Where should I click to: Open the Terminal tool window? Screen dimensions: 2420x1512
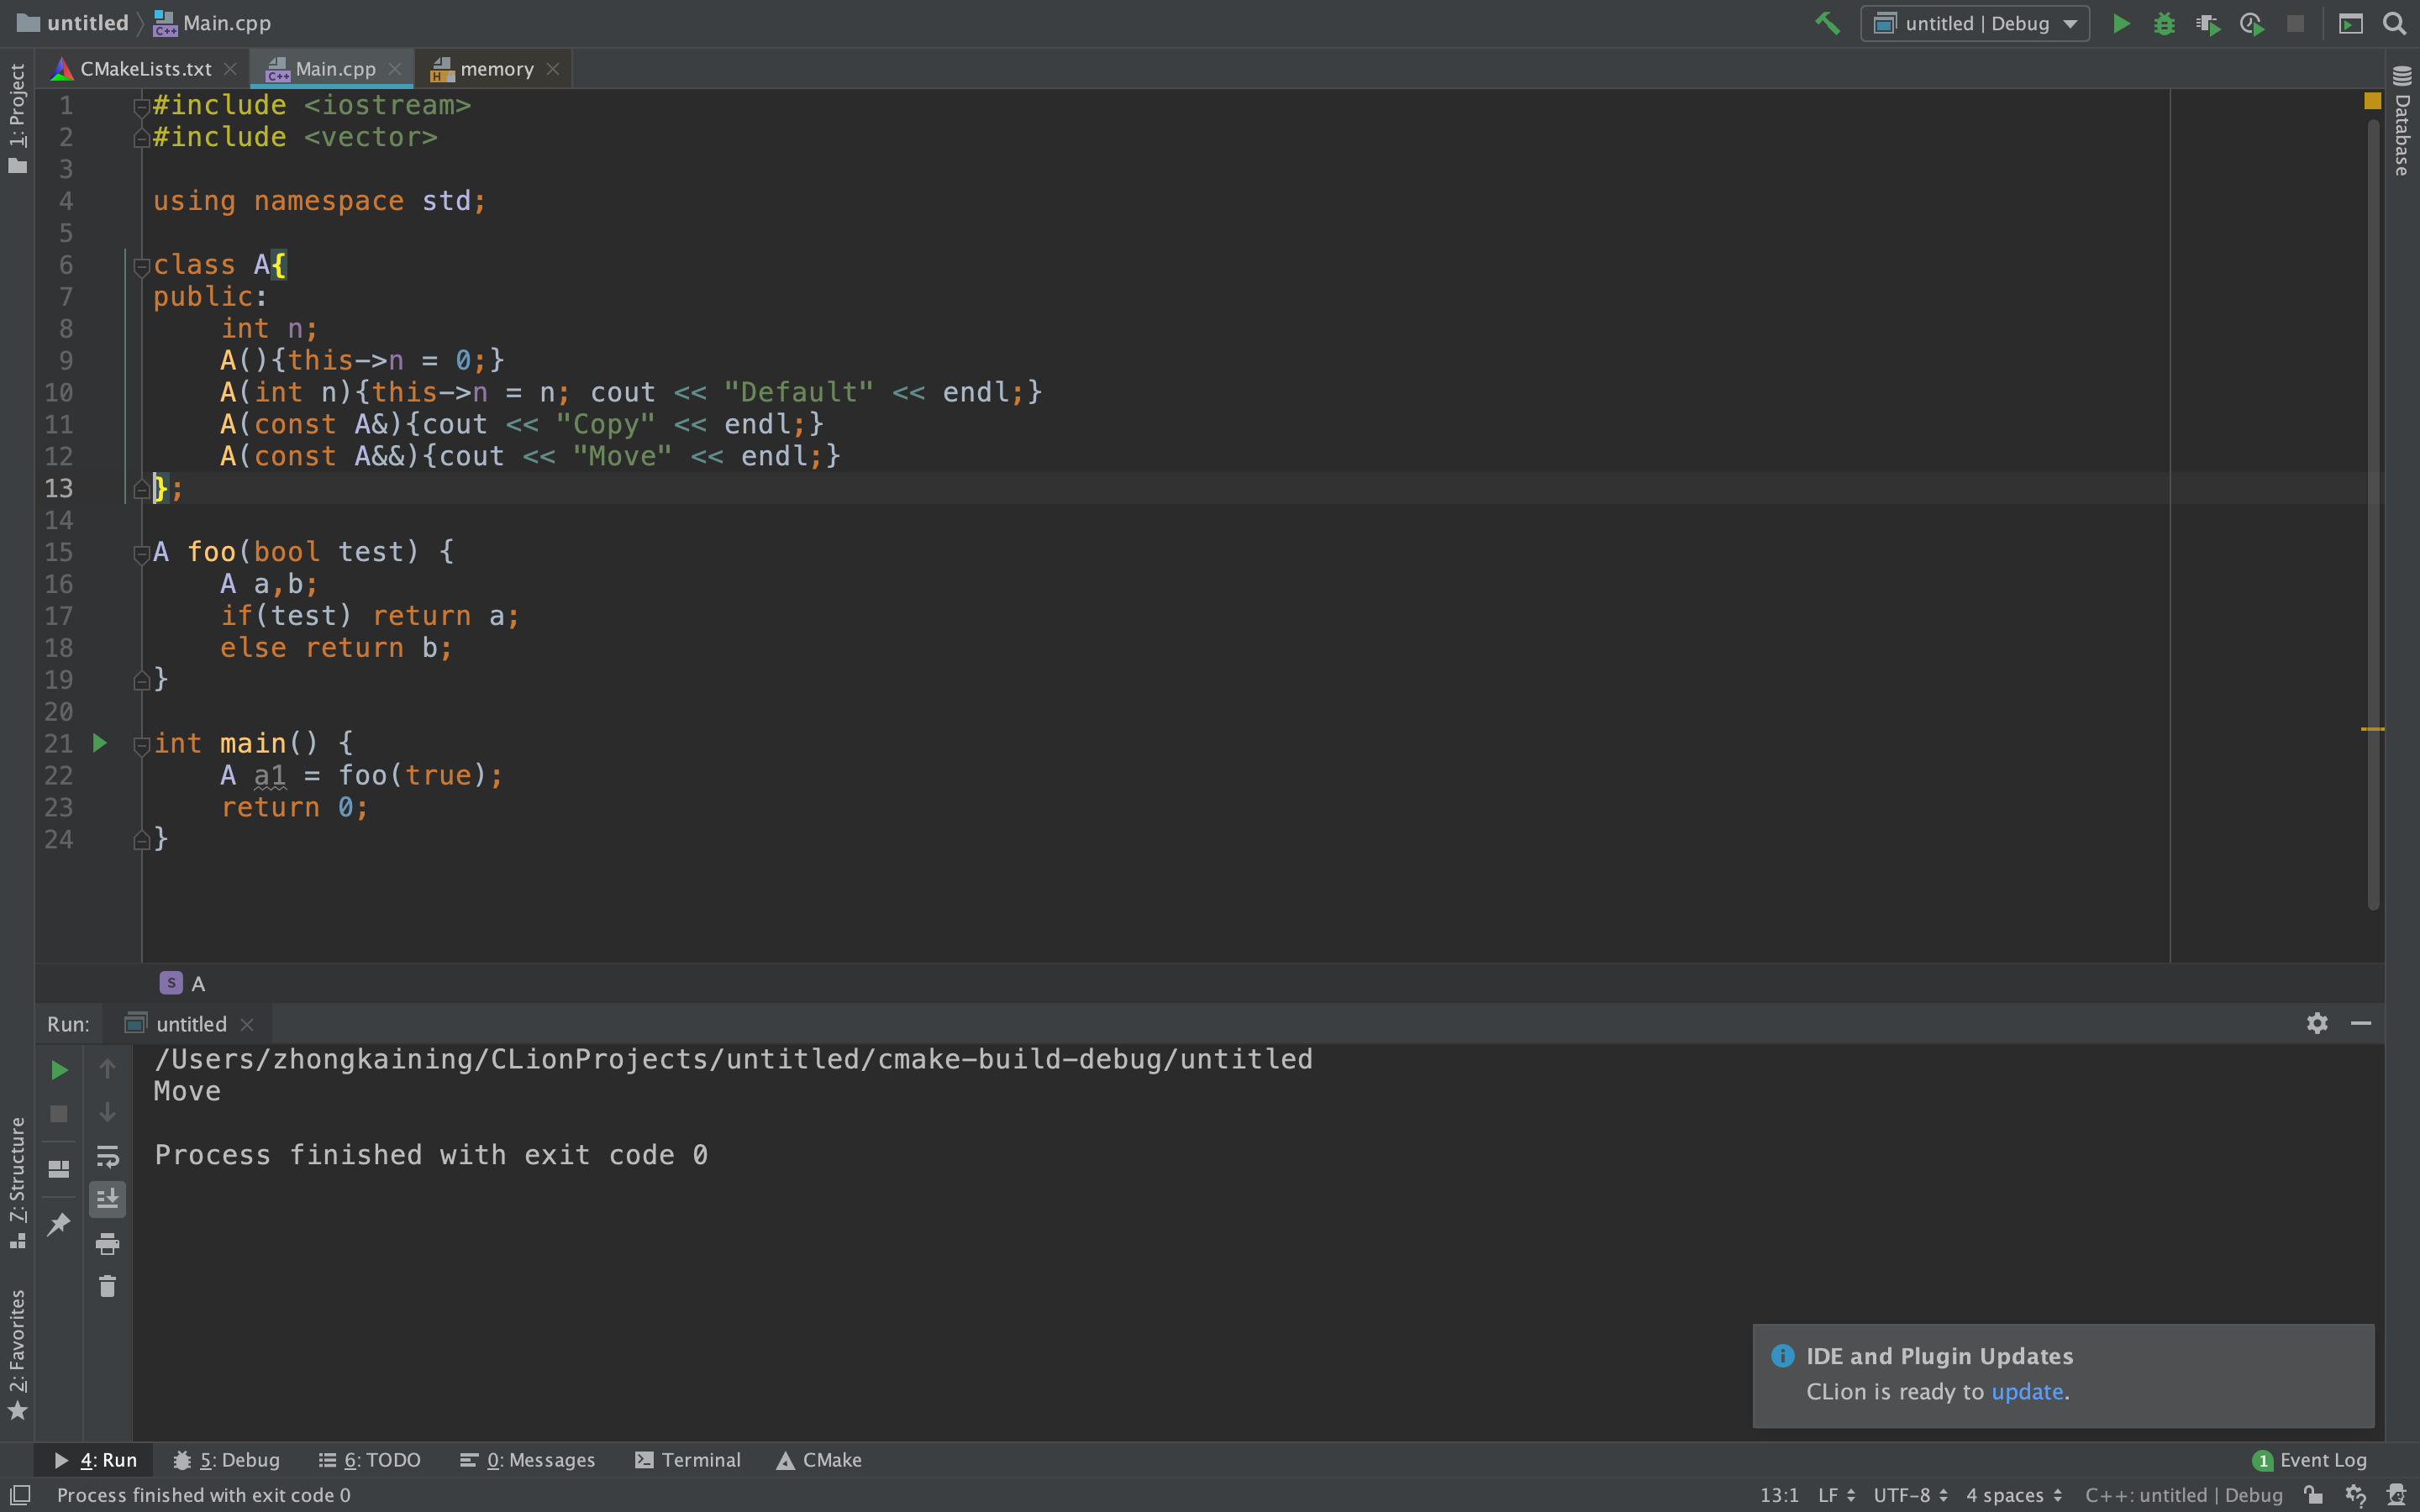(x=688, y=1460)
